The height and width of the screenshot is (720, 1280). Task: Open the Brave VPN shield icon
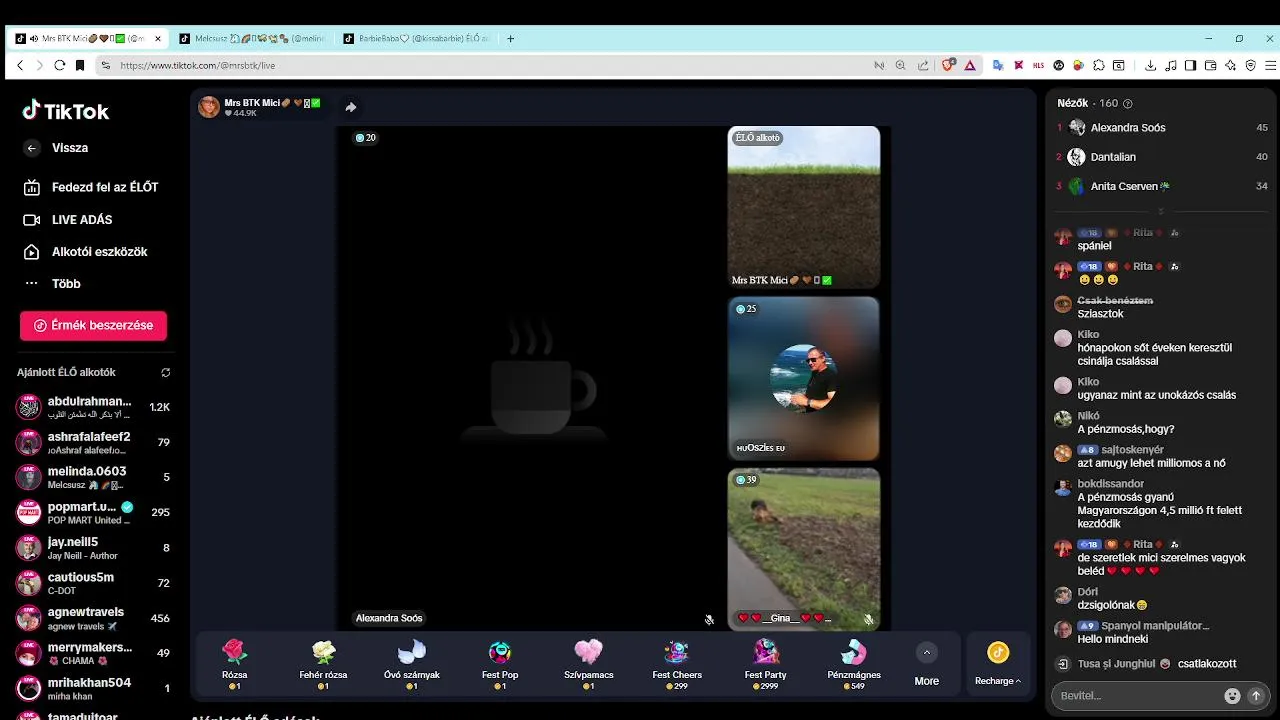(1250, 65)
